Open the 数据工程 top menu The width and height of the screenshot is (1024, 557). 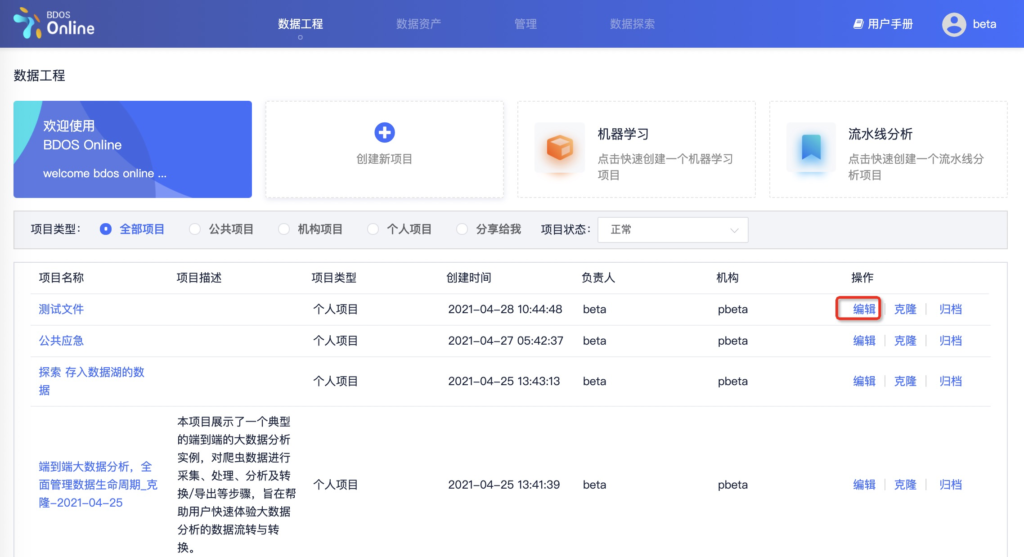300,24
